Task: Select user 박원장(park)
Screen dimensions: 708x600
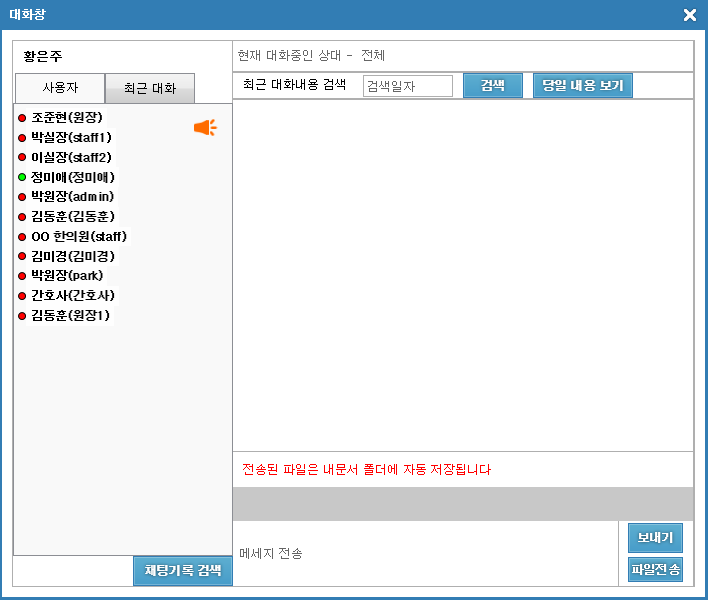Action: click(x=67, y=276)
